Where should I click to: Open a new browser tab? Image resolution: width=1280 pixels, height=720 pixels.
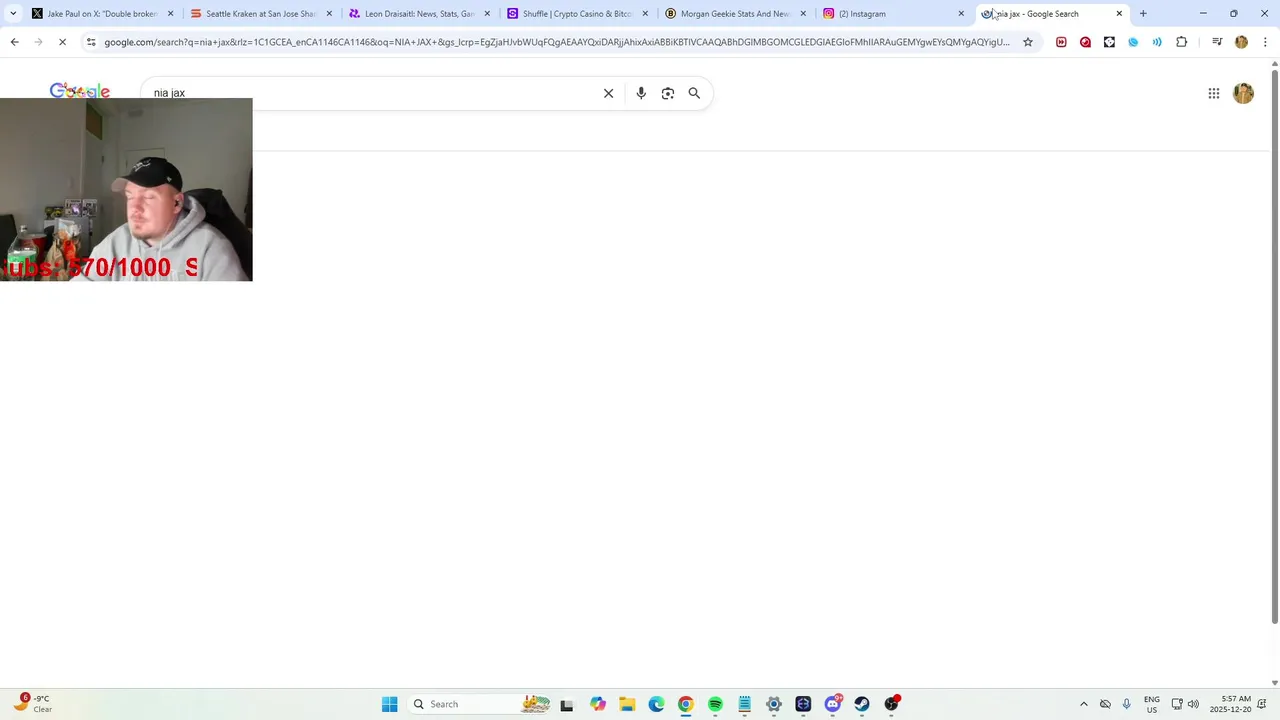(1143, 14)
